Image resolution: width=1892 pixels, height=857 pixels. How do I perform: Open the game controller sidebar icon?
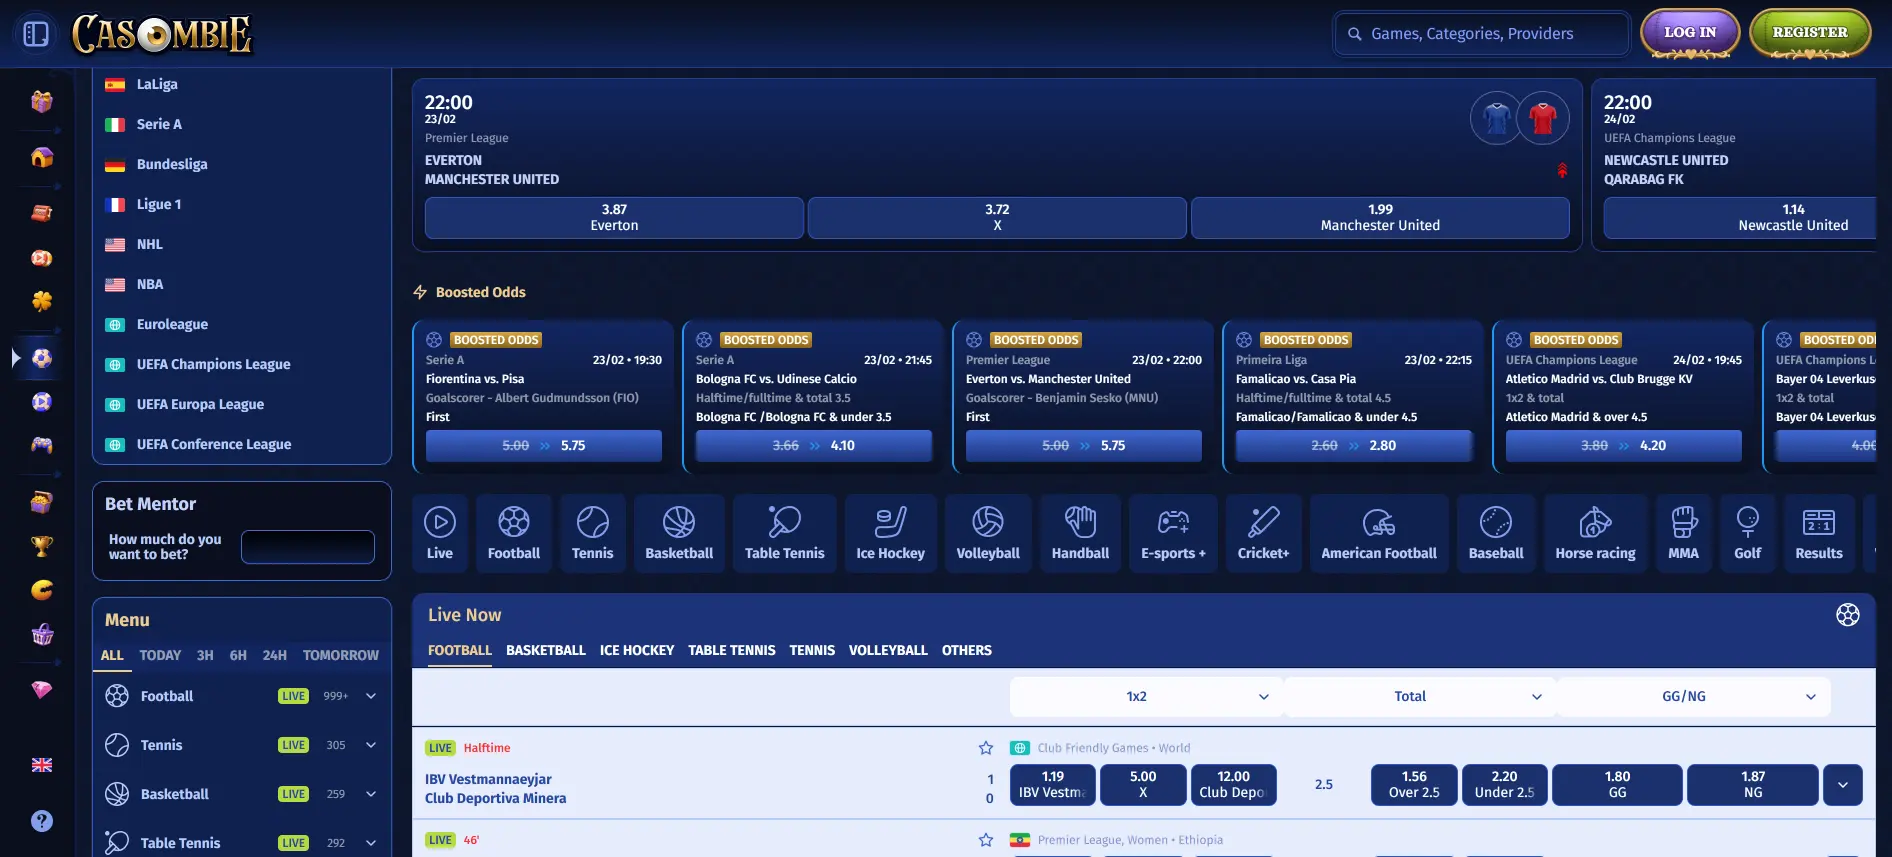point(42,445)
